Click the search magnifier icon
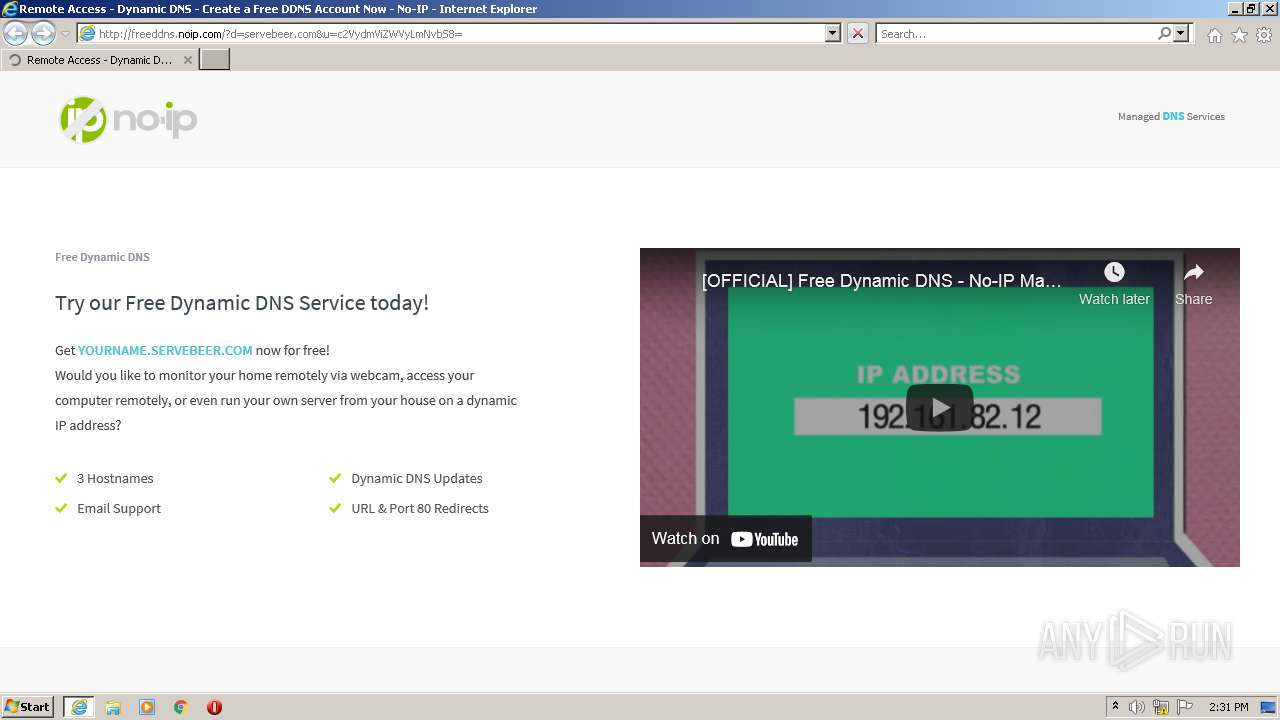This screenshot has width=1280, height=720. click(1164, 33)
